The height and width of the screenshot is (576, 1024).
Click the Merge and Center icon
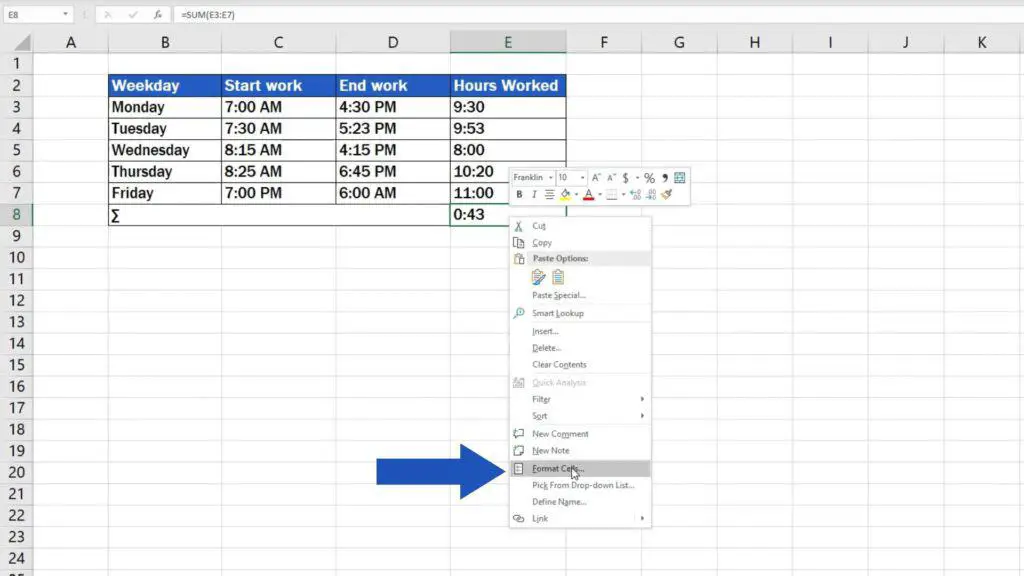tap(680, 178)
